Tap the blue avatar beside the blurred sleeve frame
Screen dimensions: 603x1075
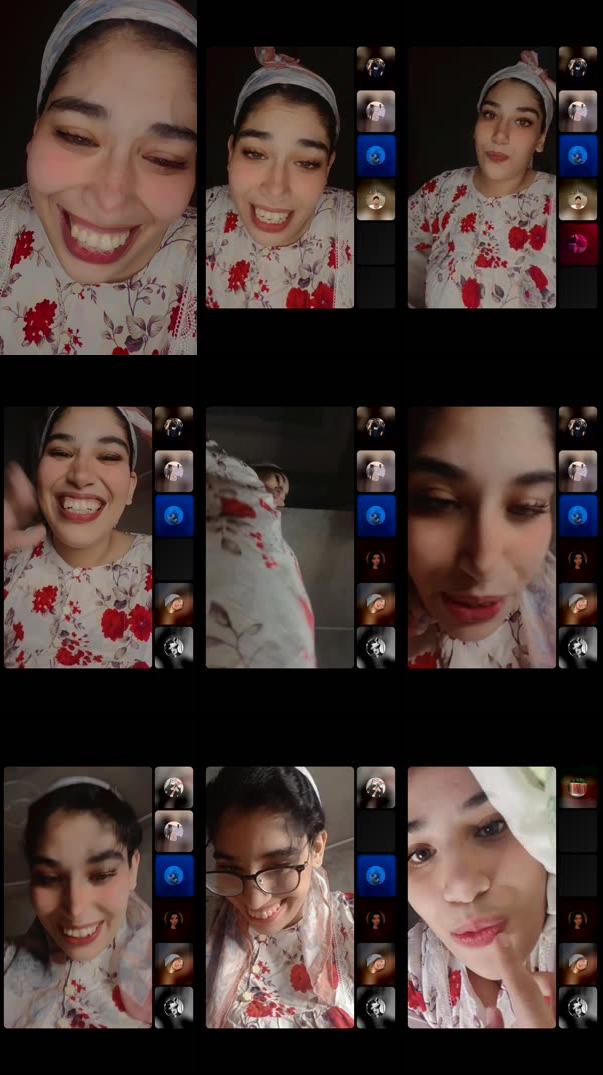click(x=376, y=516)
